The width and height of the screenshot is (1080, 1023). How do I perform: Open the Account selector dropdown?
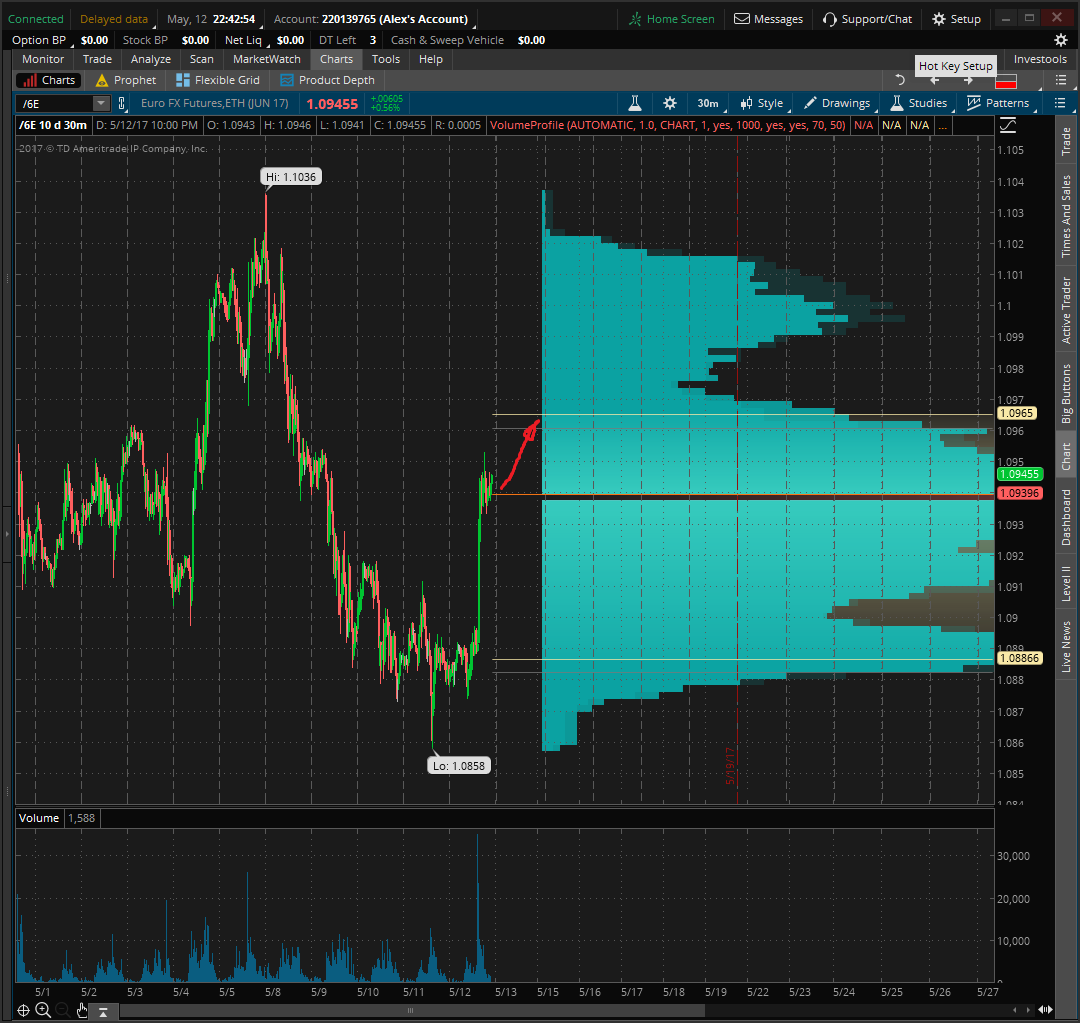[x=374, y=19]
